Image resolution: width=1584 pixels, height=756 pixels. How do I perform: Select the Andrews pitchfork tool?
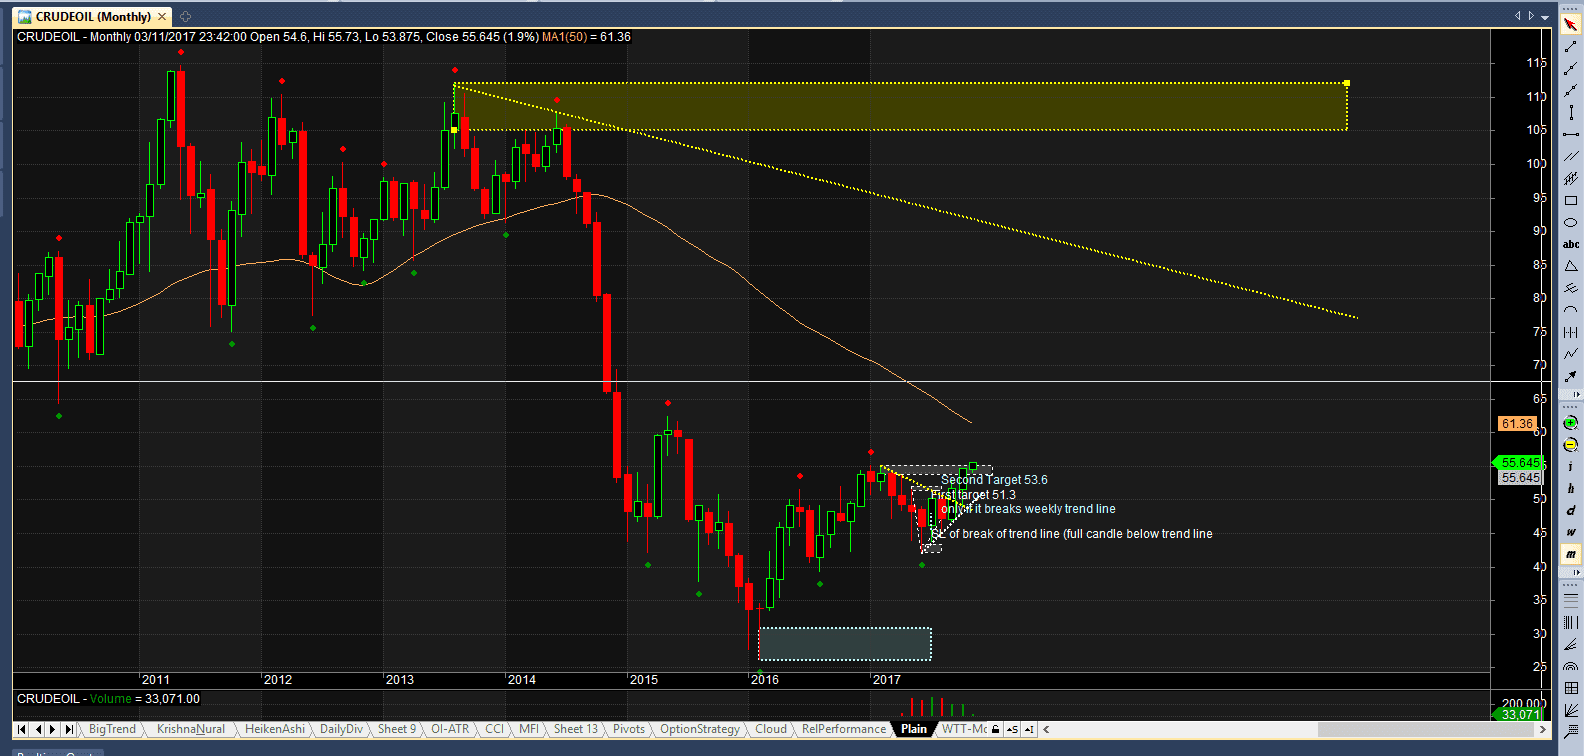pos(1570,288)
